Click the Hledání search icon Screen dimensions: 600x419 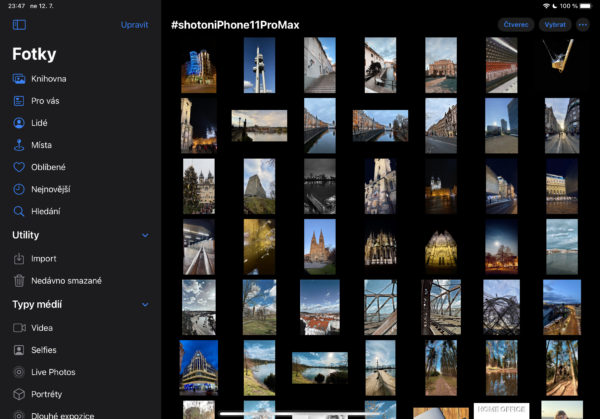pyautogui.click(x=19, y=211)
